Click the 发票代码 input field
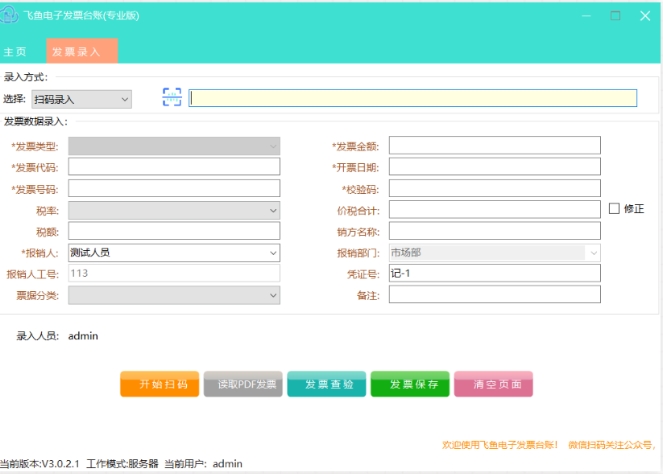Image resolution: width=663 pixels, height=474 pixels. tap(174, 167)
